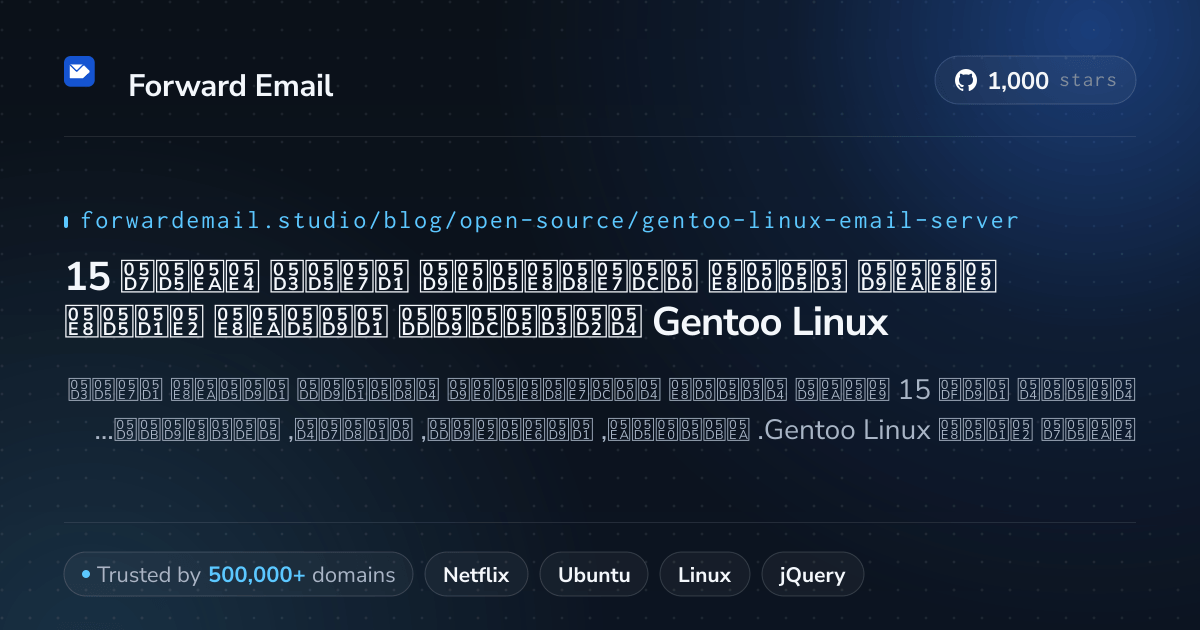1200x630 pixels.
Task: Select the Ubuntu tag pill
Action: 594,575
